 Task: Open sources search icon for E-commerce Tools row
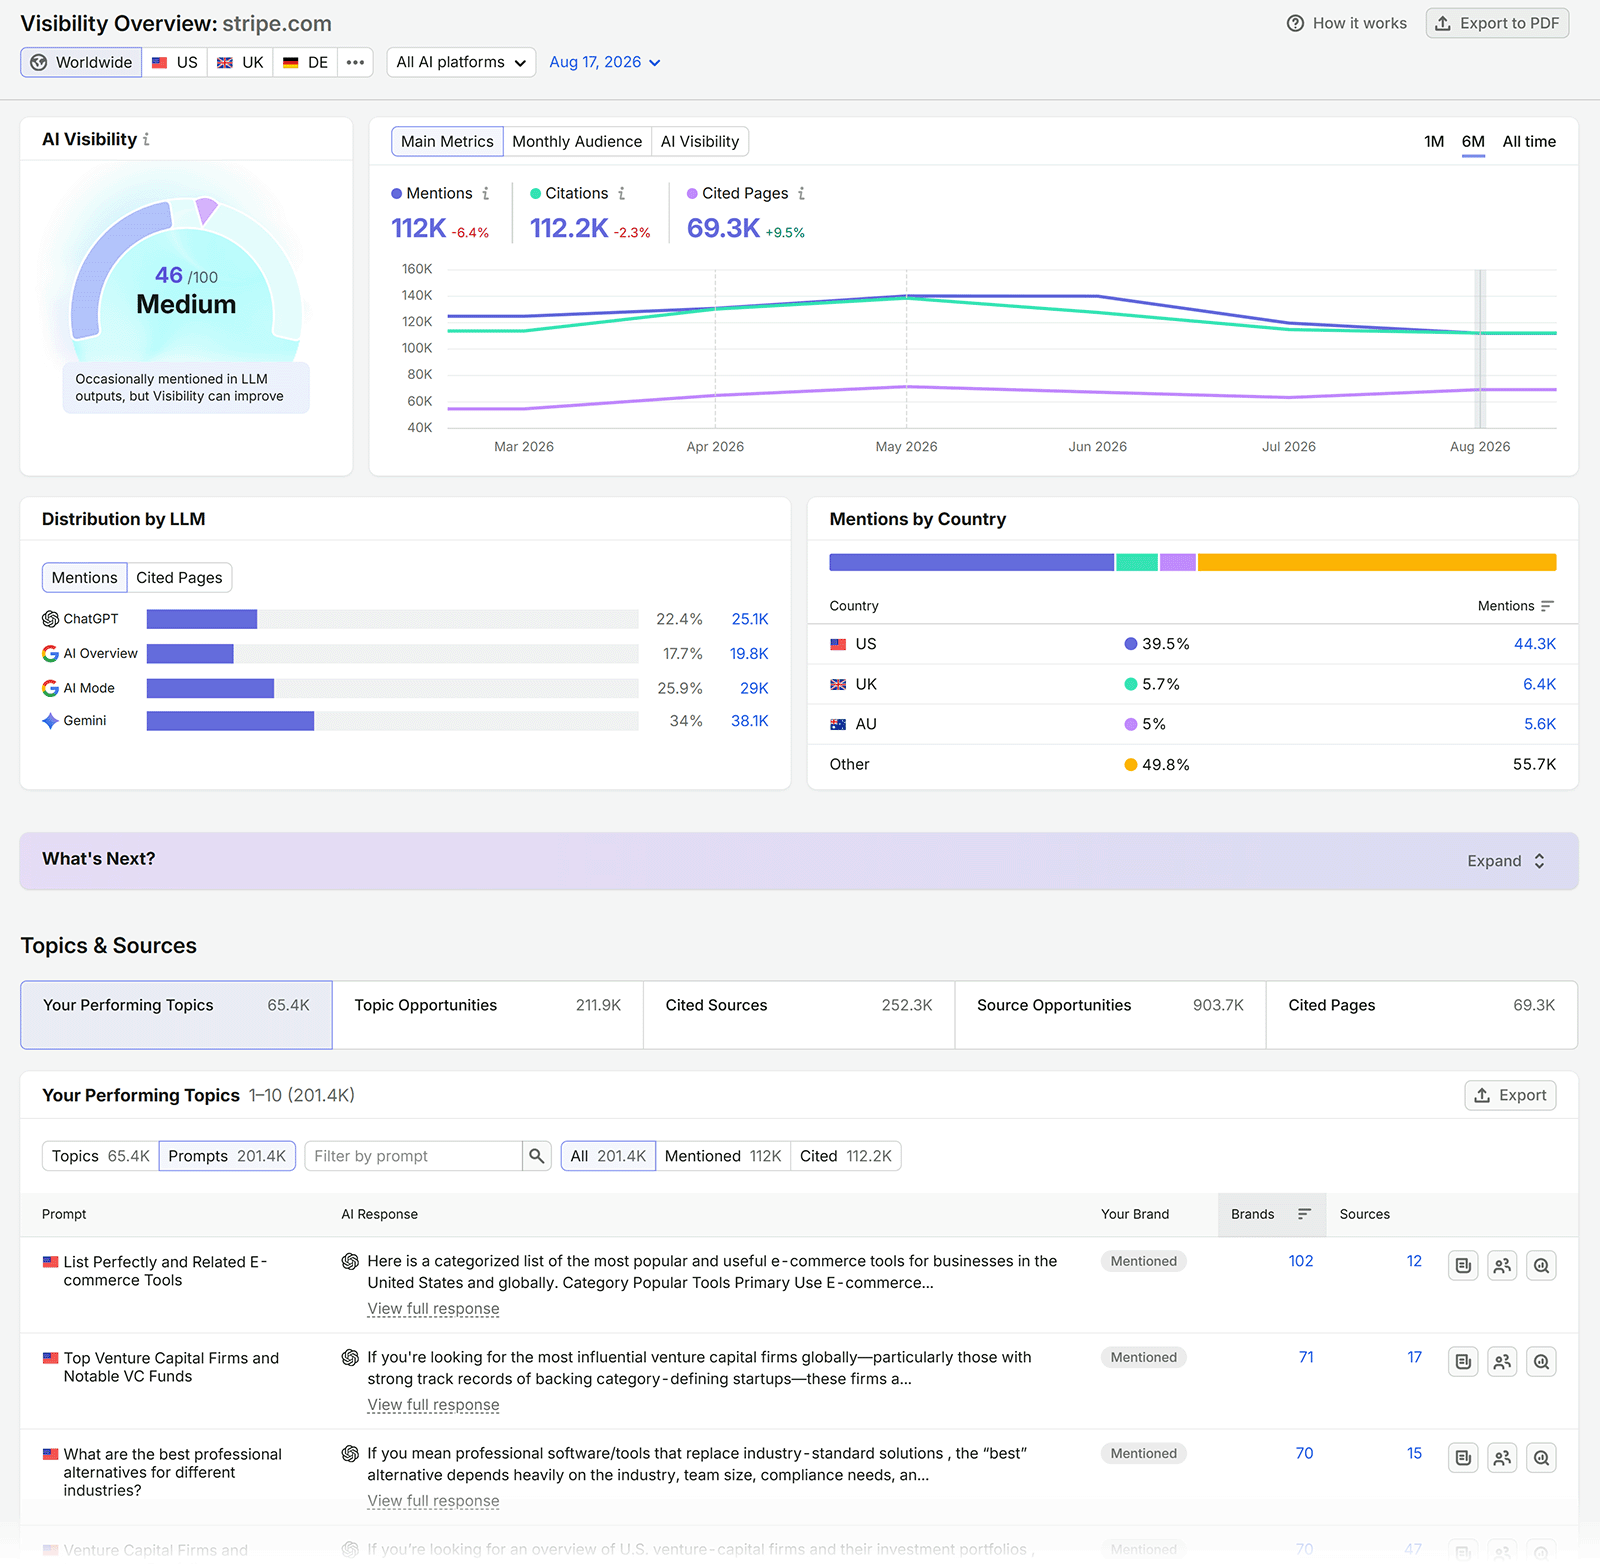point(1541,1266)
